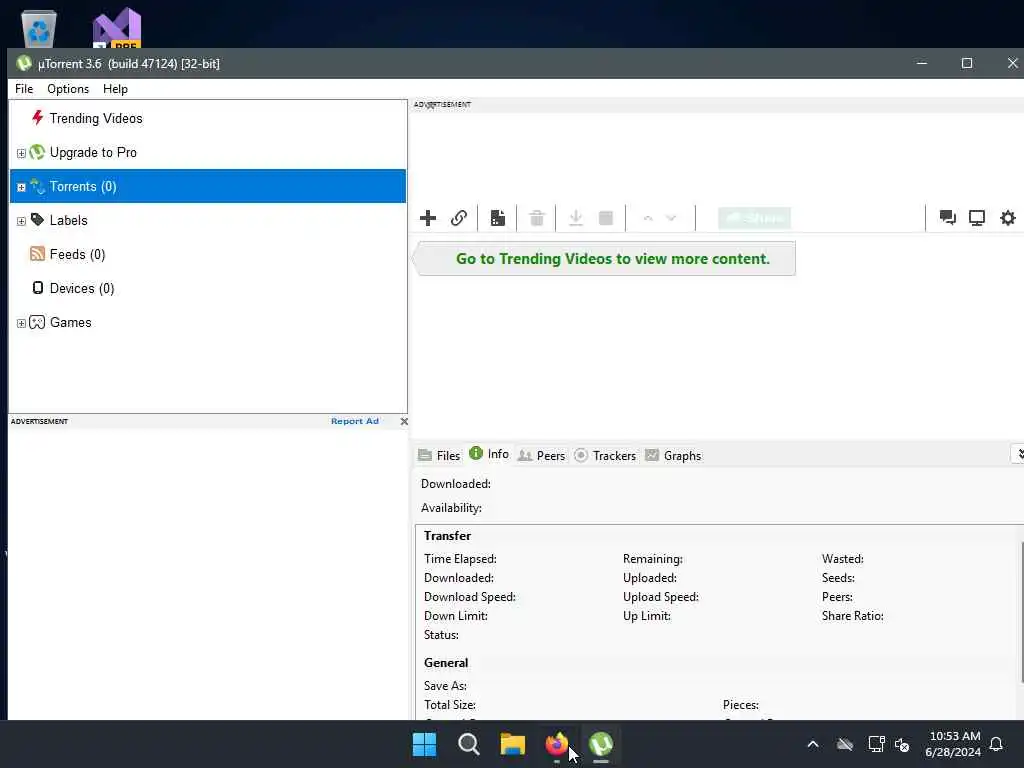Click the Trending Videos lightning icon

[x=37, y=118]
